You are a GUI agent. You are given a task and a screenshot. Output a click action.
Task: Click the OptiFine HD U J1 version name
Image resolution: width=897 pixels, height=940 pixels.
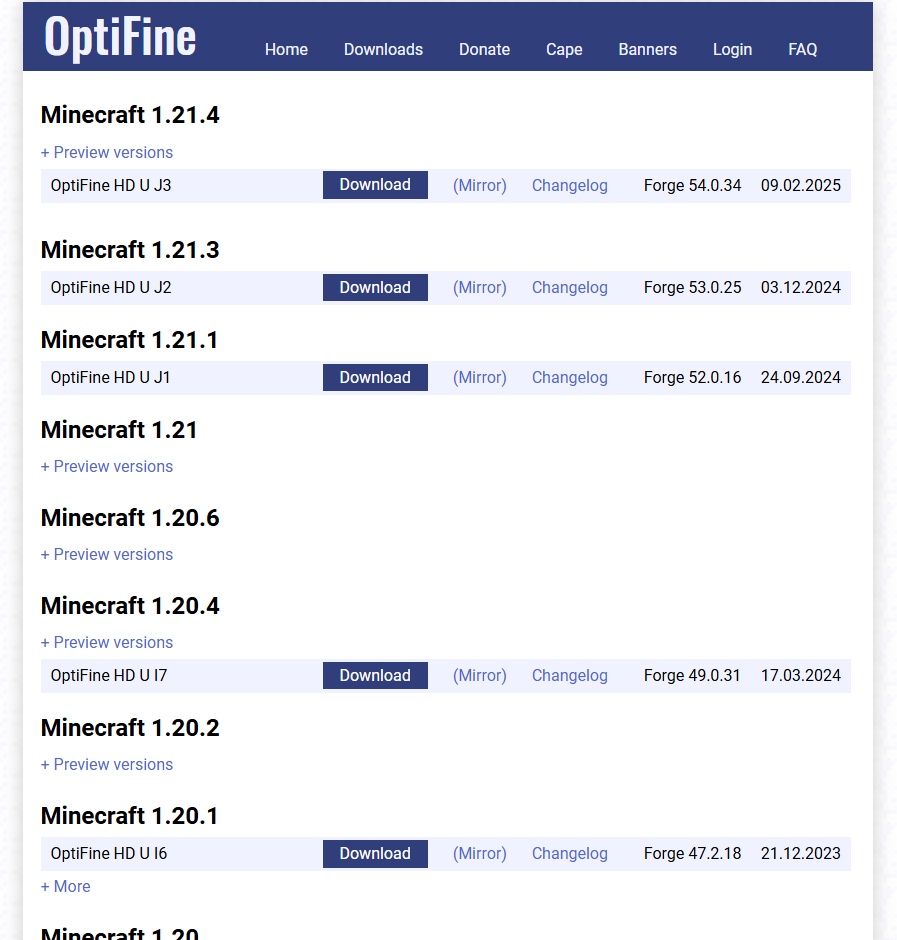click(110, 378)
